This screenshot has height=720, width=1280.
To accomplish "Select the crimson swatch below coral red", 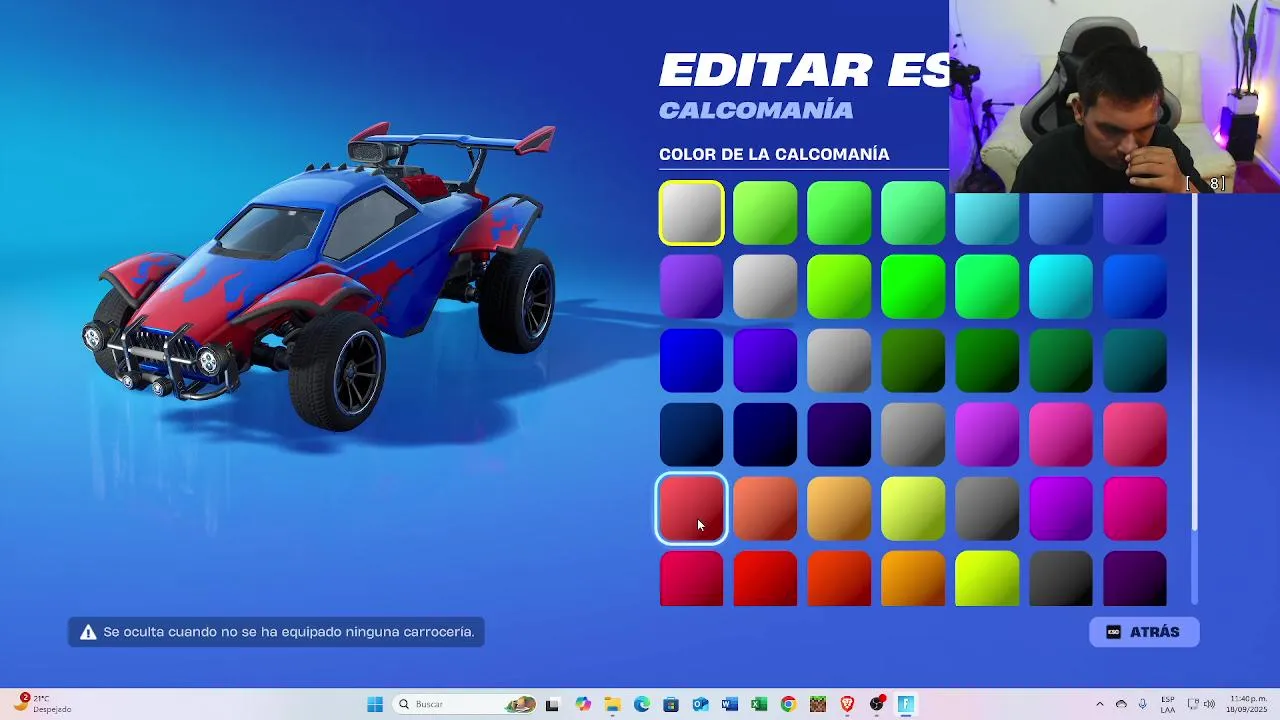I will point(691,579).
